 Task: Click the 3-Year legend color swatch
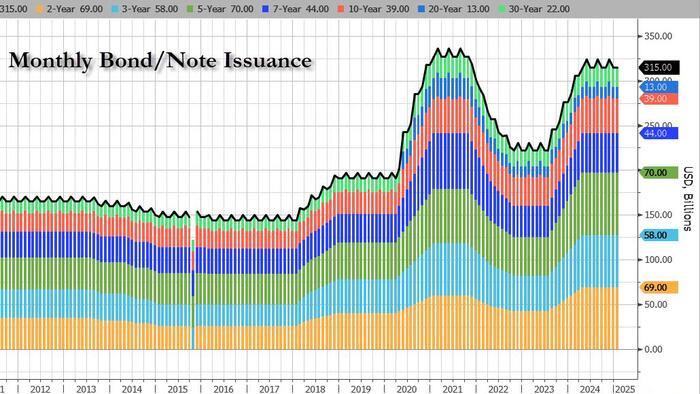pyautogui.click(x=114, y=9)
